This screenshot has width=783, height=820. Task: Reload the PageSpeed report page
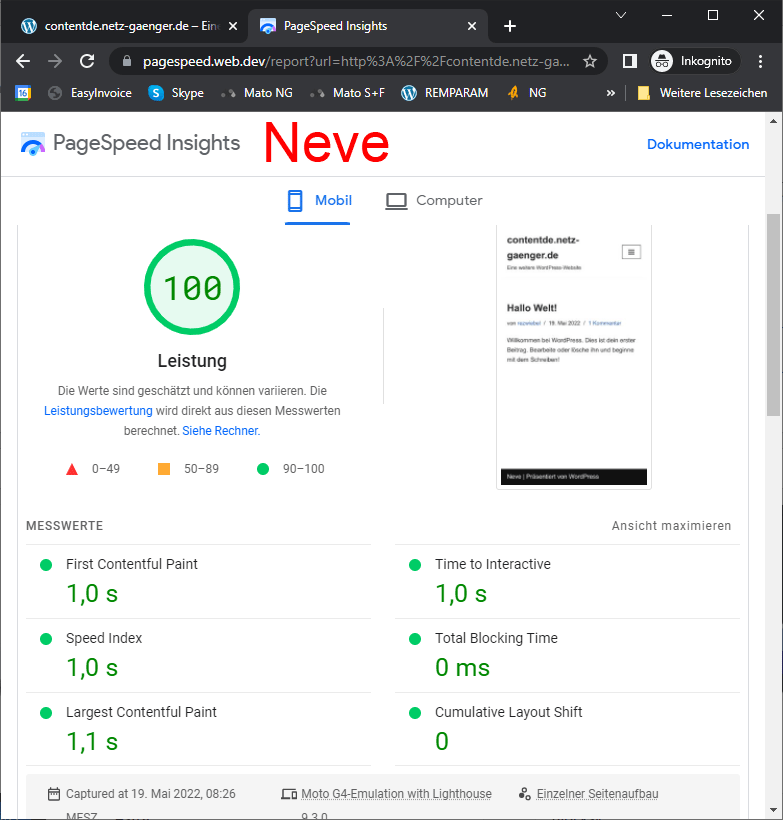tap(87, 61)
